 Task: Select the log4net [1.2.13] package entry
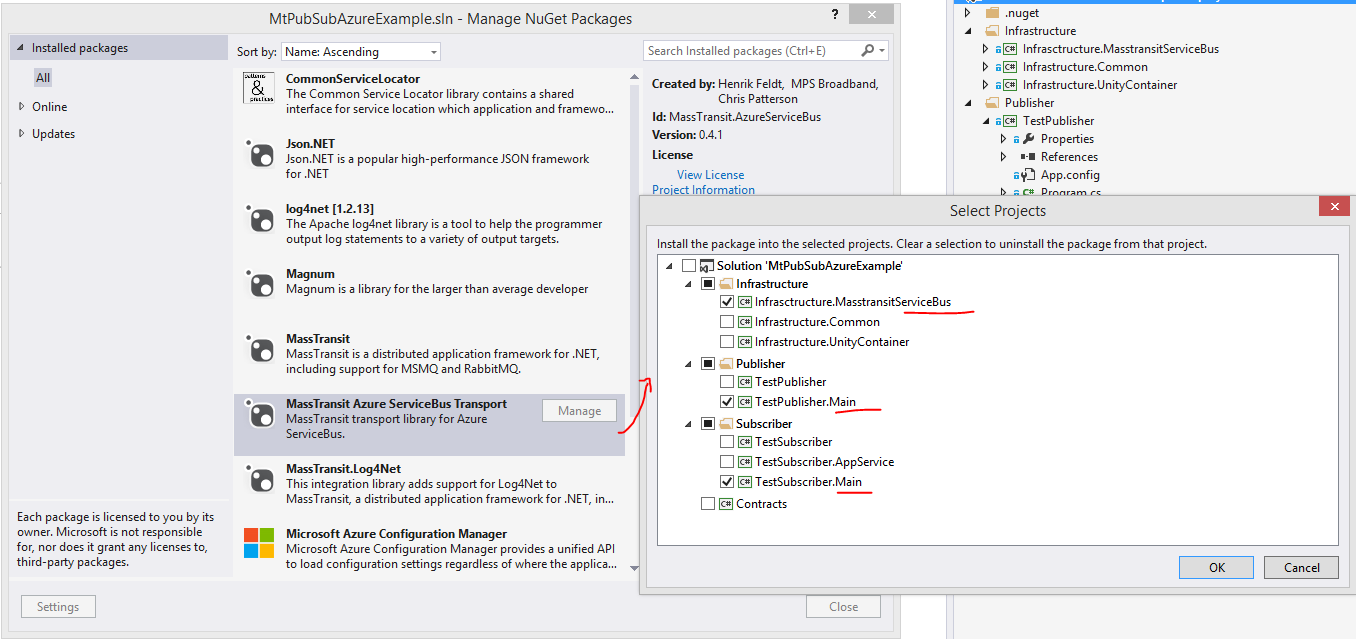[429, 227]
